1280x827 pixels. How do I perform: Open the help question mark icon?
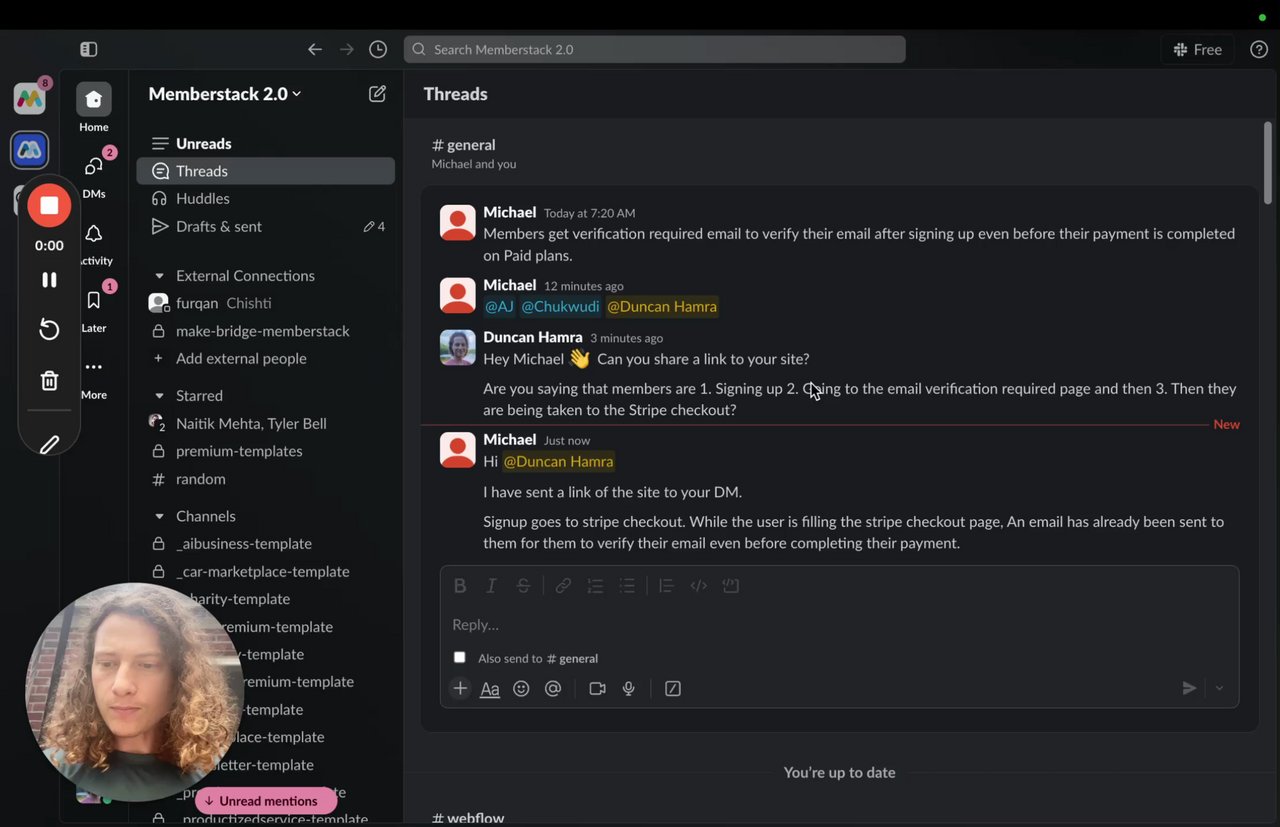[1259, 49]
